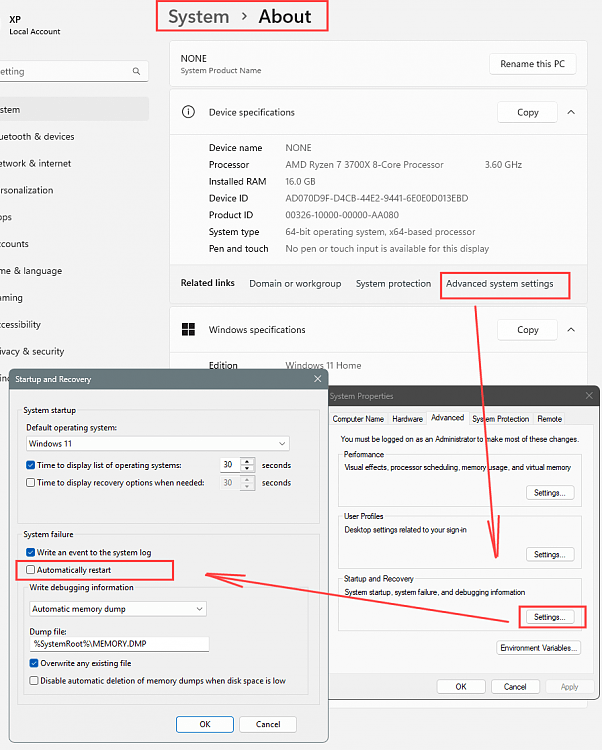Collapse the Windows specifications section

571,330
